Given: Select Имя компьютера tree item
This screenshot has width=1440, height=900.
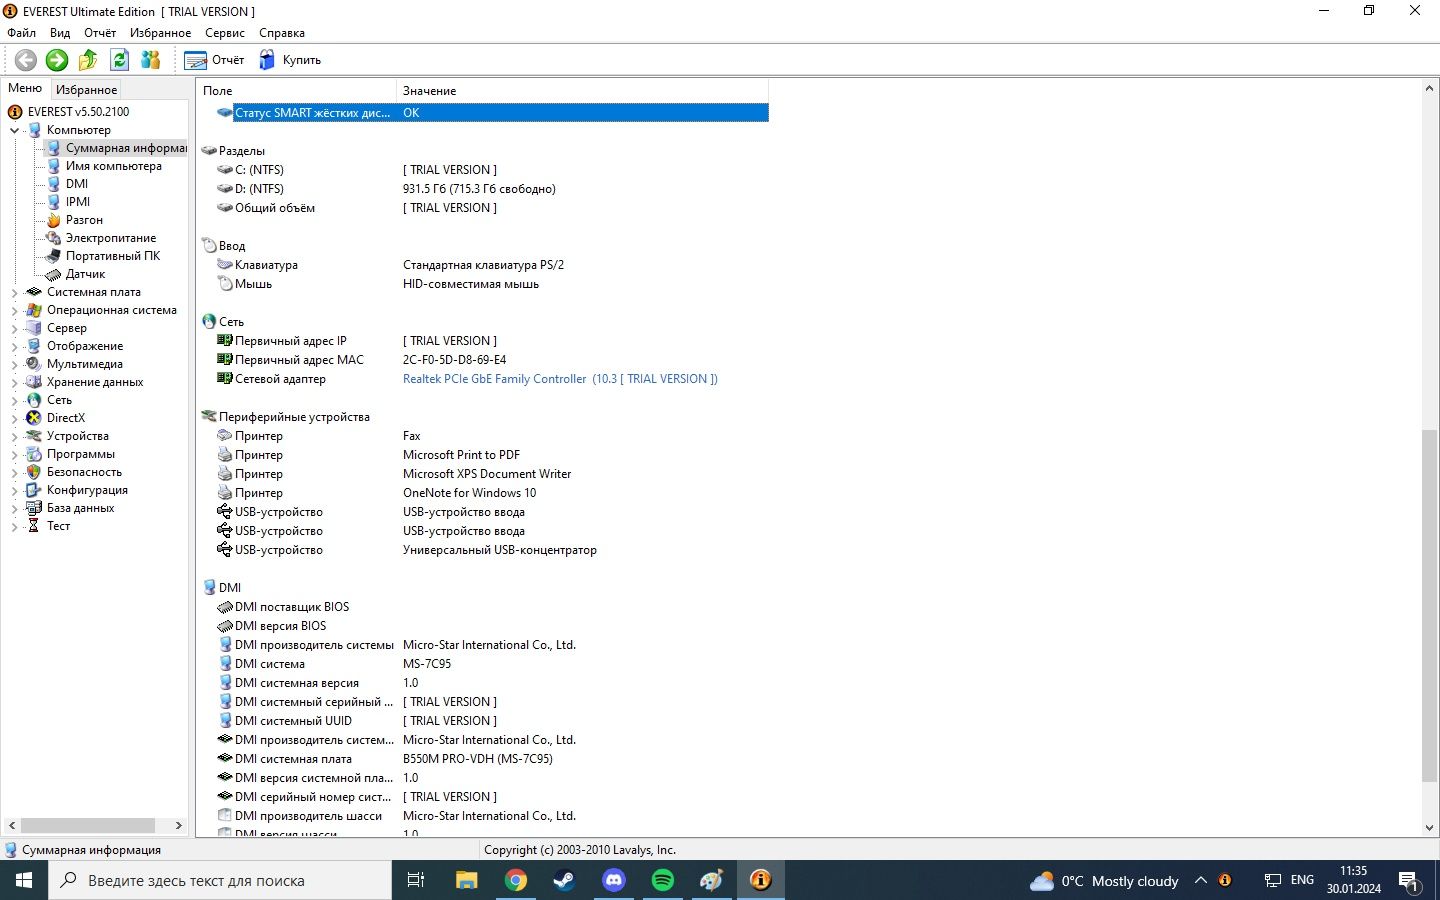Looking at the screenshot, I should click(x=113, y=166).
